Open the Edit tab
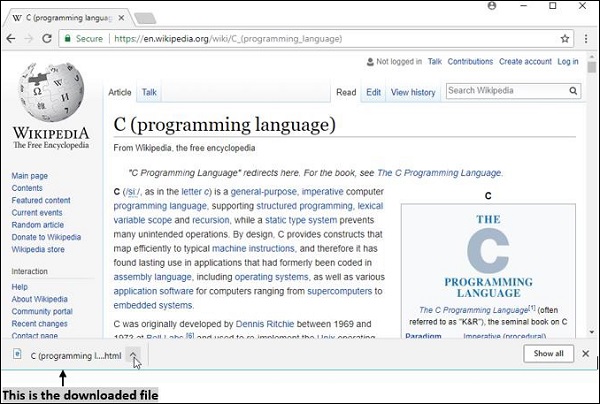600x404 pixels. [373, 92]
